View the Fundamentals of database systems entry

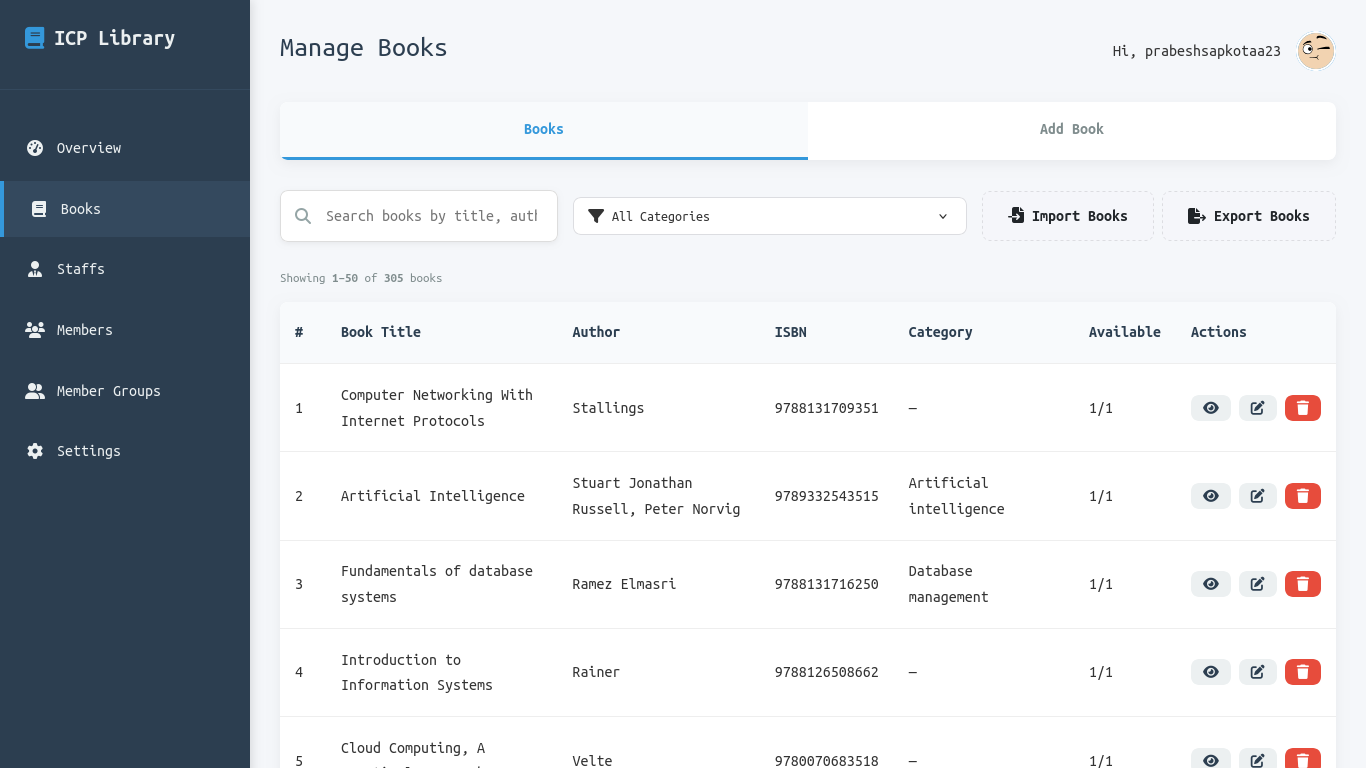1210,583
